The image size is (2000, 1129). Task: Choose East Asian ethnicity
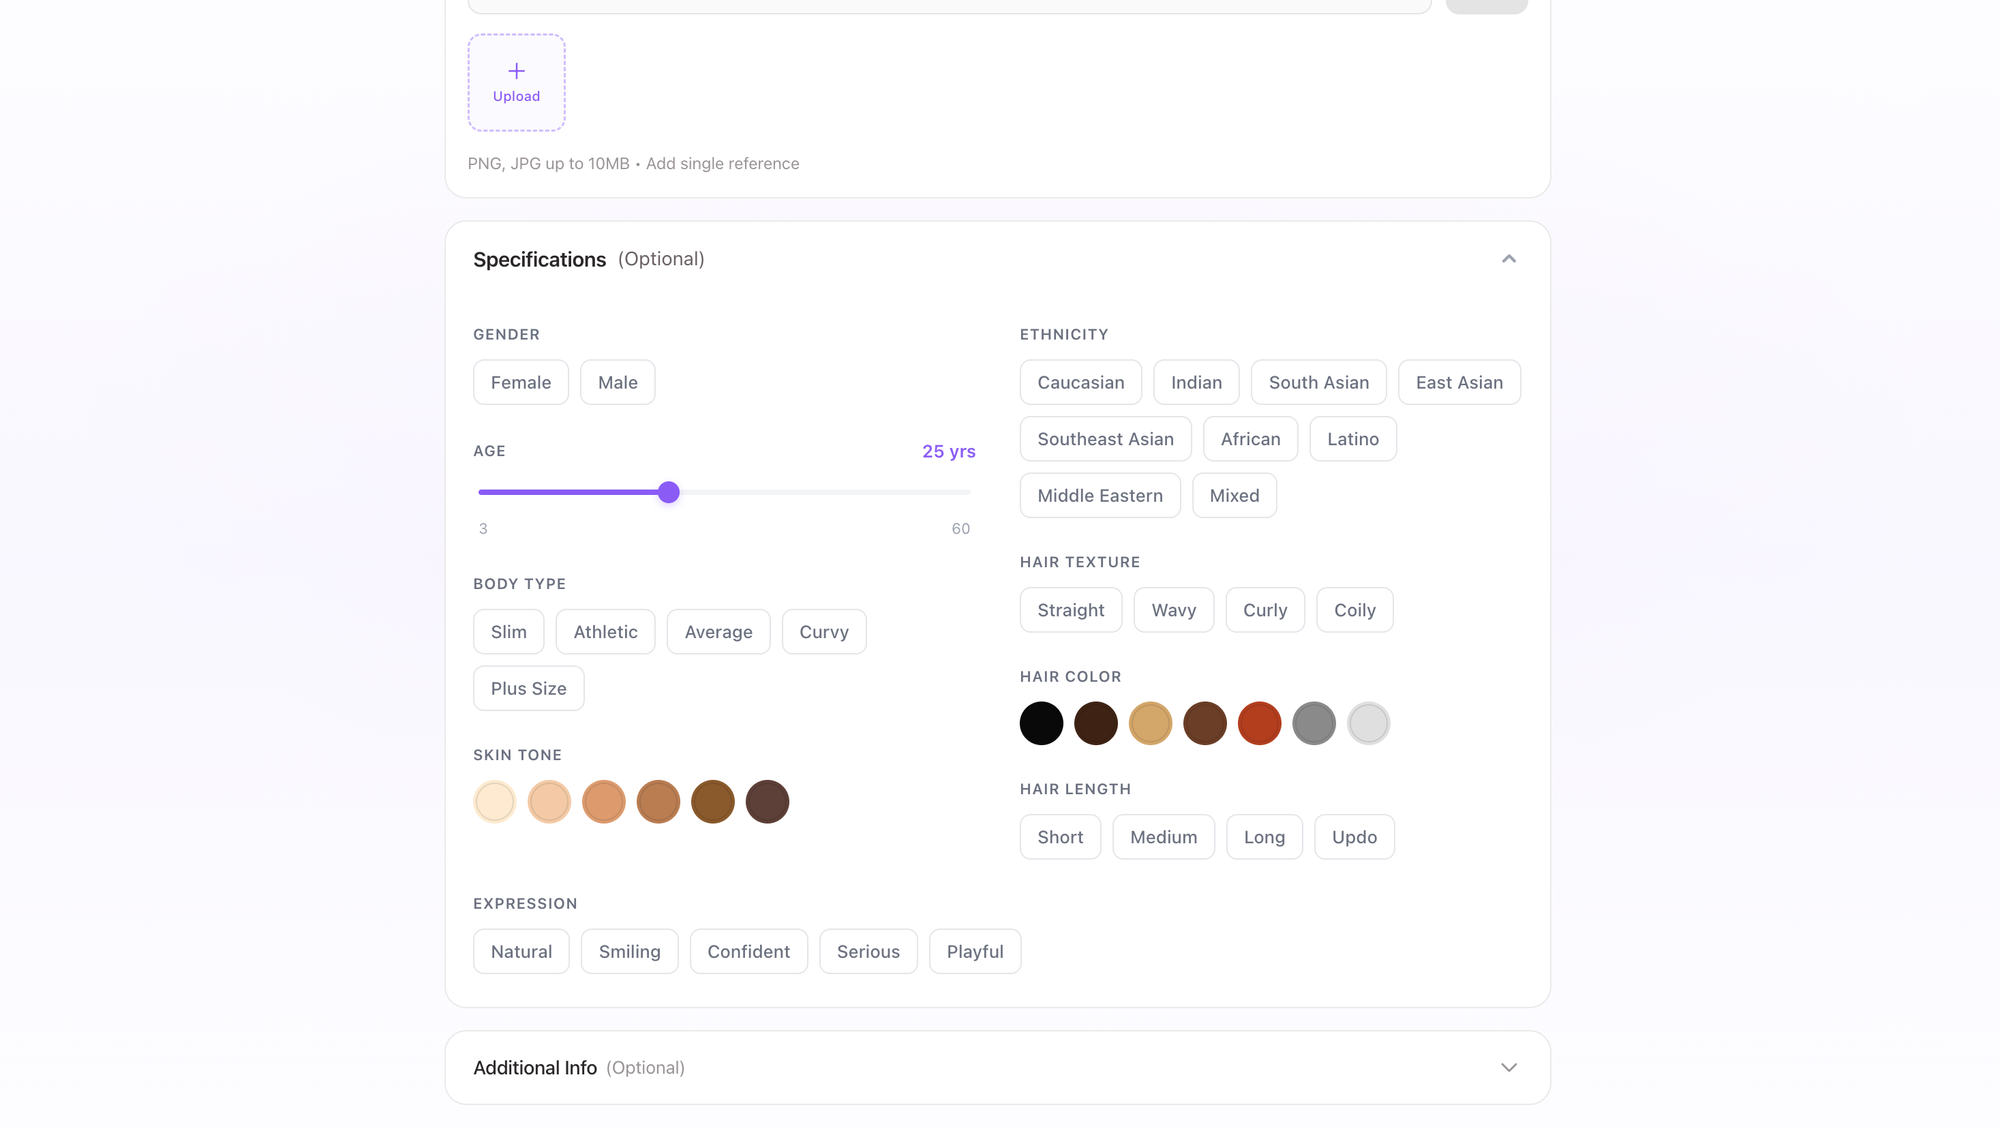point(1458,382)
